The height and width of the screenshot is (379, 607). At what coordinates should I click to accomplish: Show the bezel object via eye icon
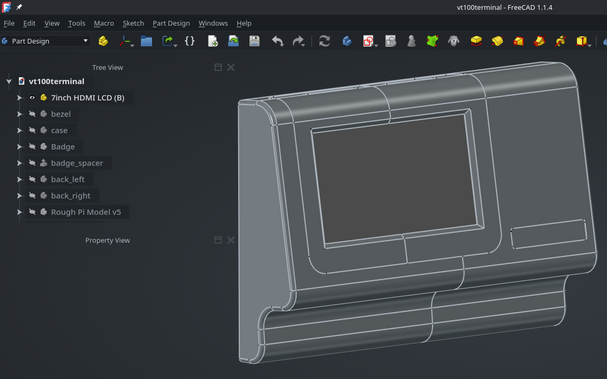click(x=32, y=114)
